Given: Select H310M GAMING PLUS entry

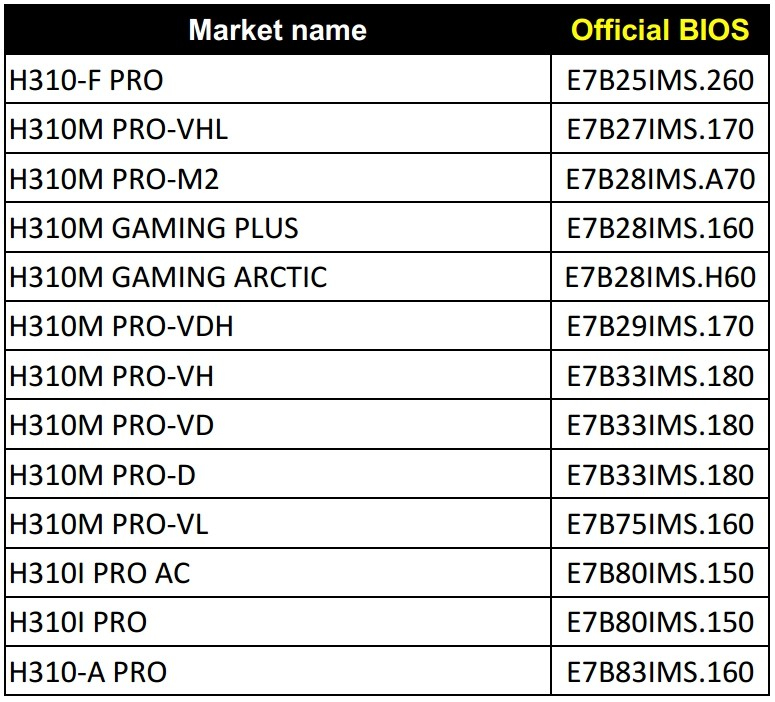Looking at the screenshot, I should pyautogui.click(x=153, y=228).
